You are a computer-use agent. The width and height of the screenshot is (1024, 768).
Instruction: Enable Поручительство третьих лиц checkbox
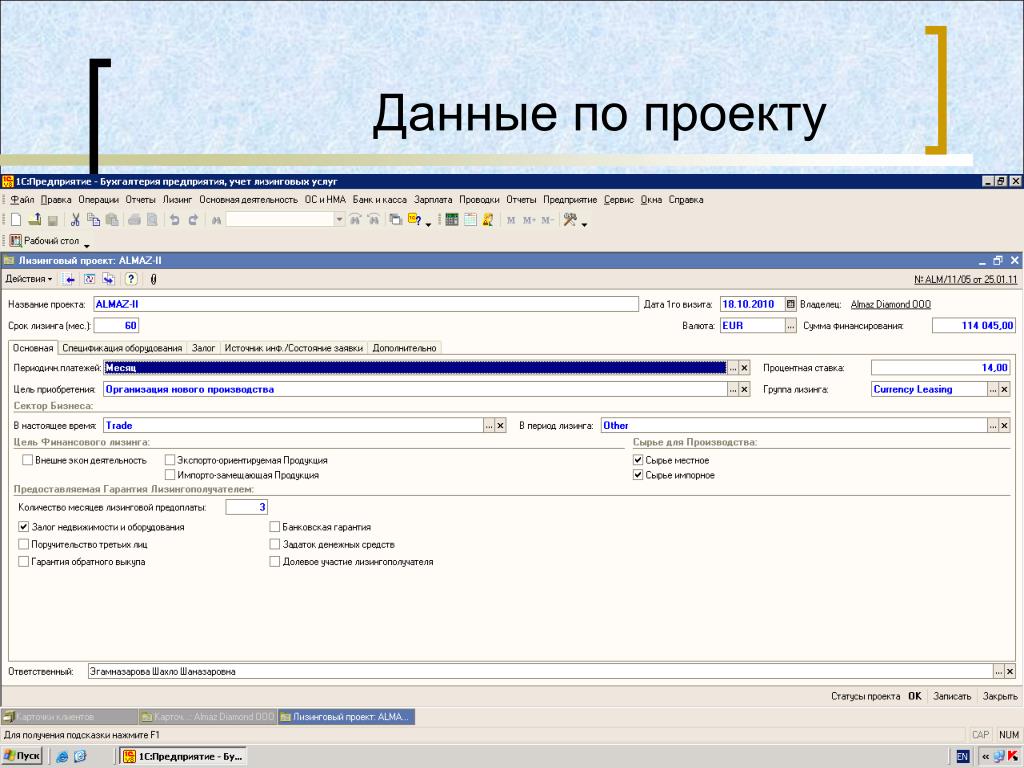click(24, 544)
